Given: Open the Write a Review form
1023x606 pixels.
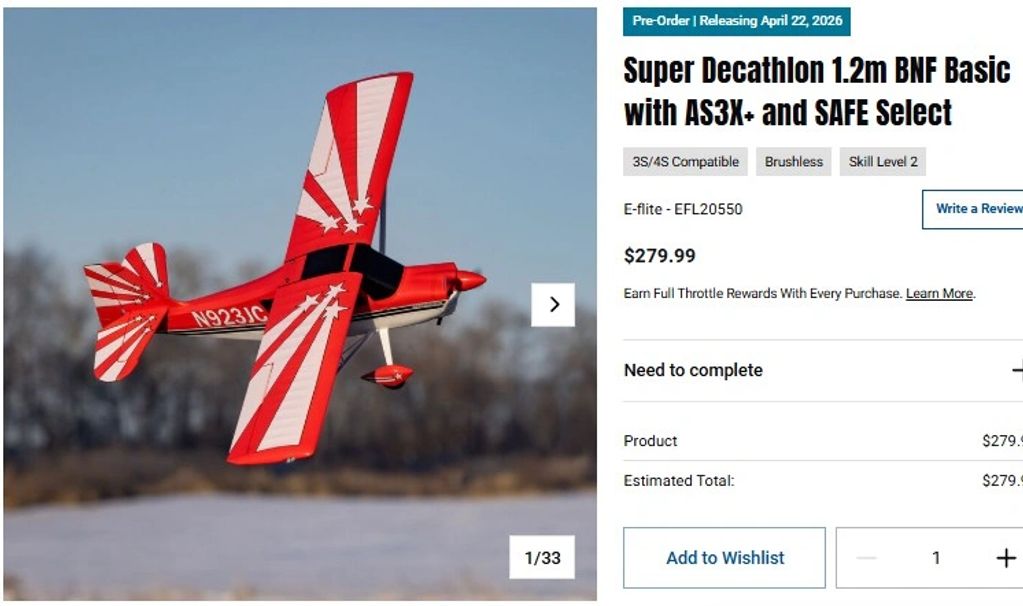Looking at the screenshot, I should tap(977, 209).
